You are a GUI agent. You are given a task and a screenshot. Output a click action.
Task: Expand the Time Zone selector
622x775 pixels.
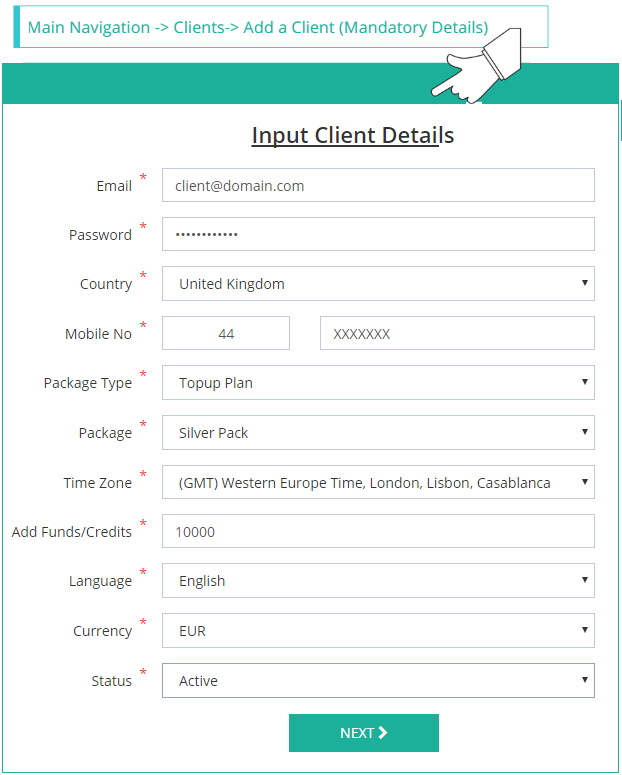(x=378, y=482)
